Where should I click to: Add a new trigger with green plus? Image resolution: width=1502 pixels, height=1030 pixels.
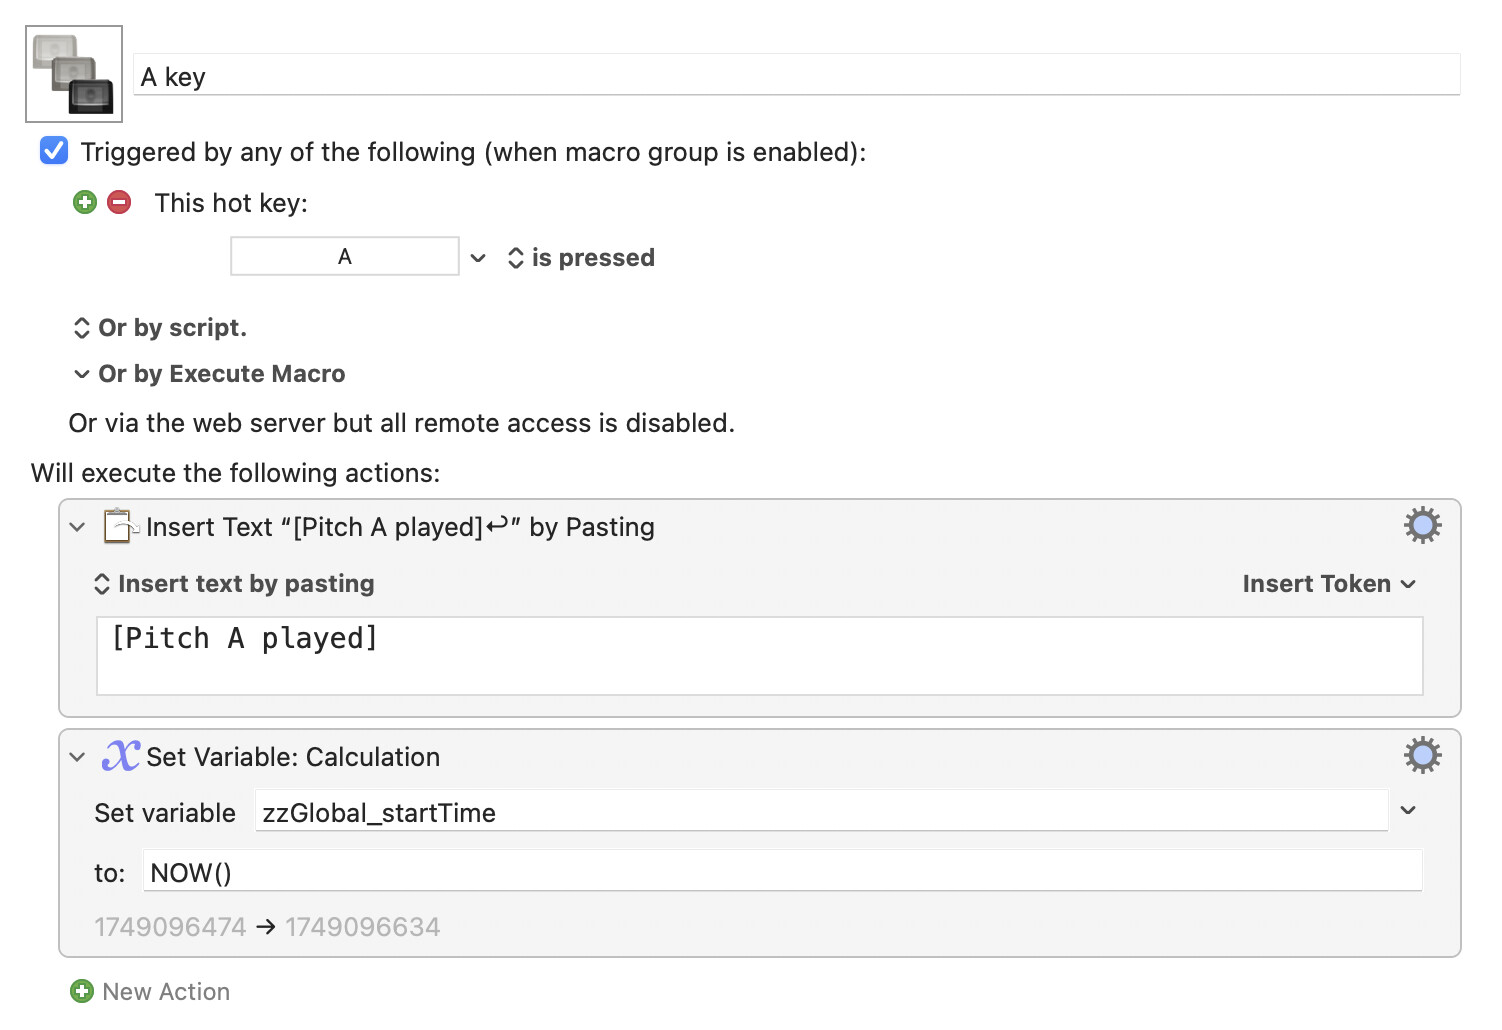coord(85,203)
